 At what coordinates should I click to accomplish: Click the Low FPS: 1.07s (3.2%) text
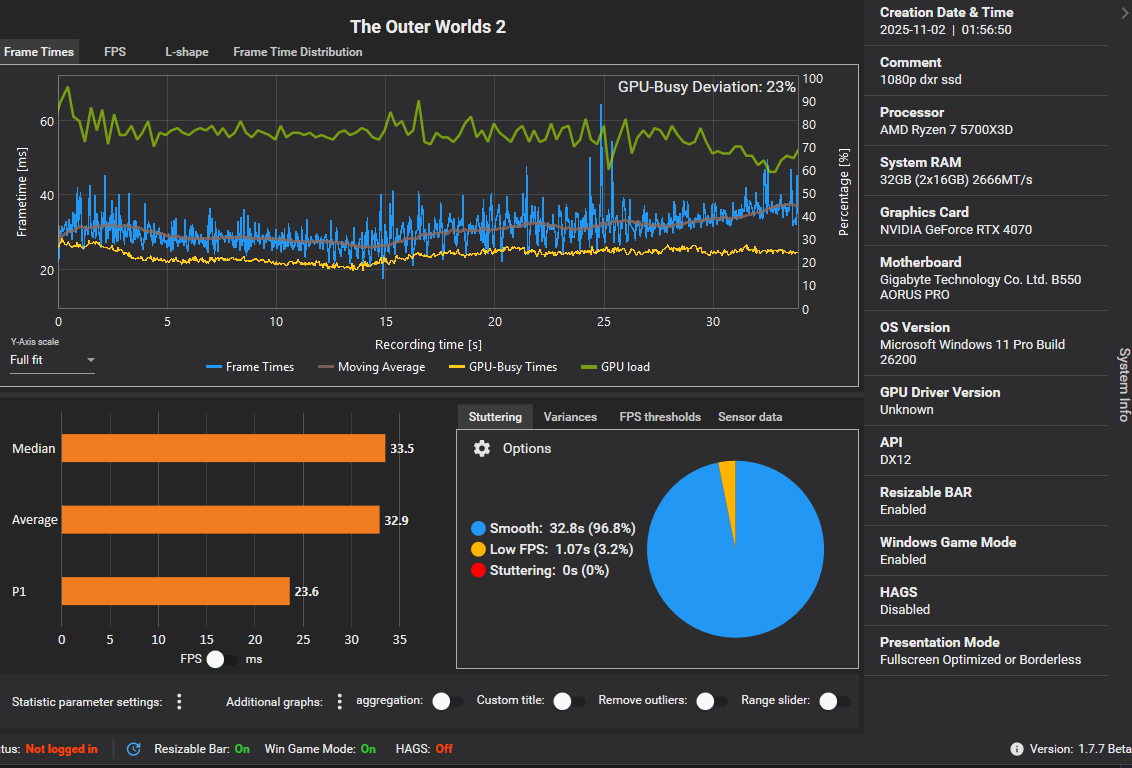coord(561,549)
